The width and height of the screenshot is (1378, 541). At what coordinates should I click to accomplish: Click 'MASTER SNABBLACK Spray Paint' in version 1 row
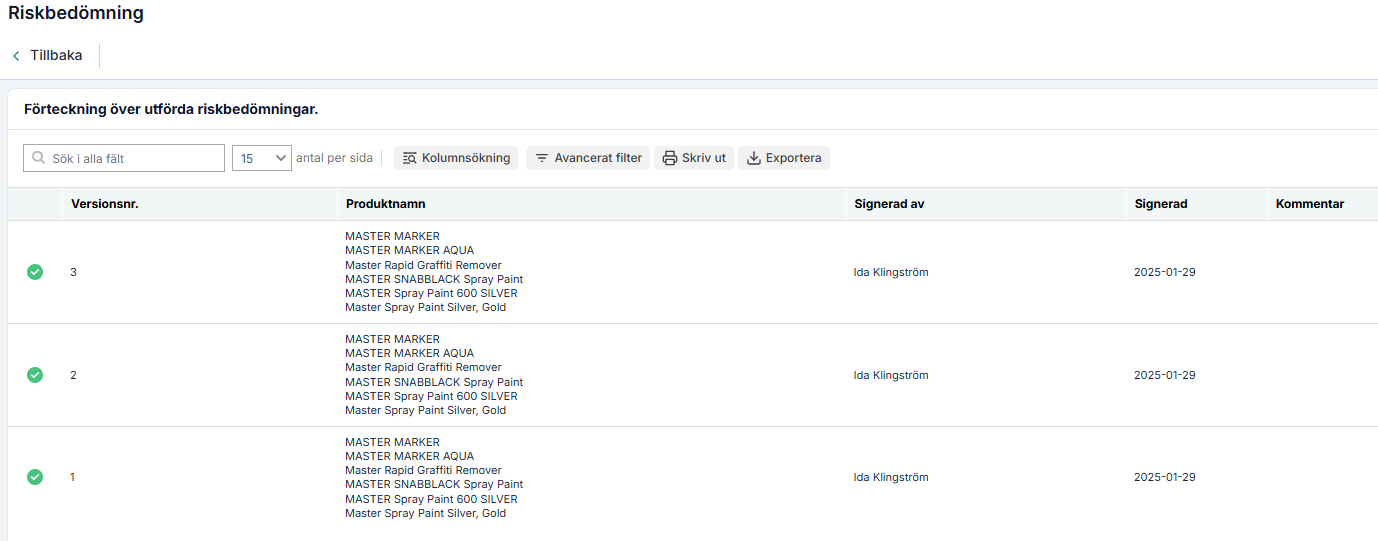point(434,485)
